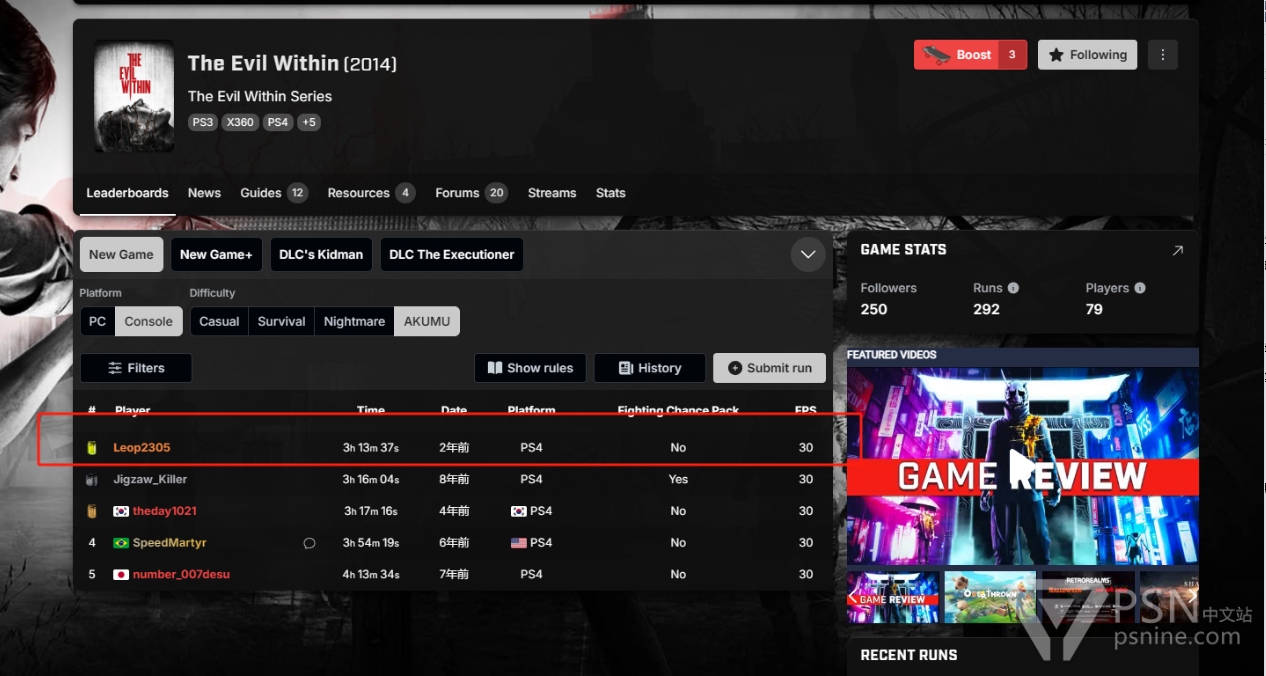Open the Resources tab
The height and width of the screenshot is (676, 1266).
(x=371, y=193)
